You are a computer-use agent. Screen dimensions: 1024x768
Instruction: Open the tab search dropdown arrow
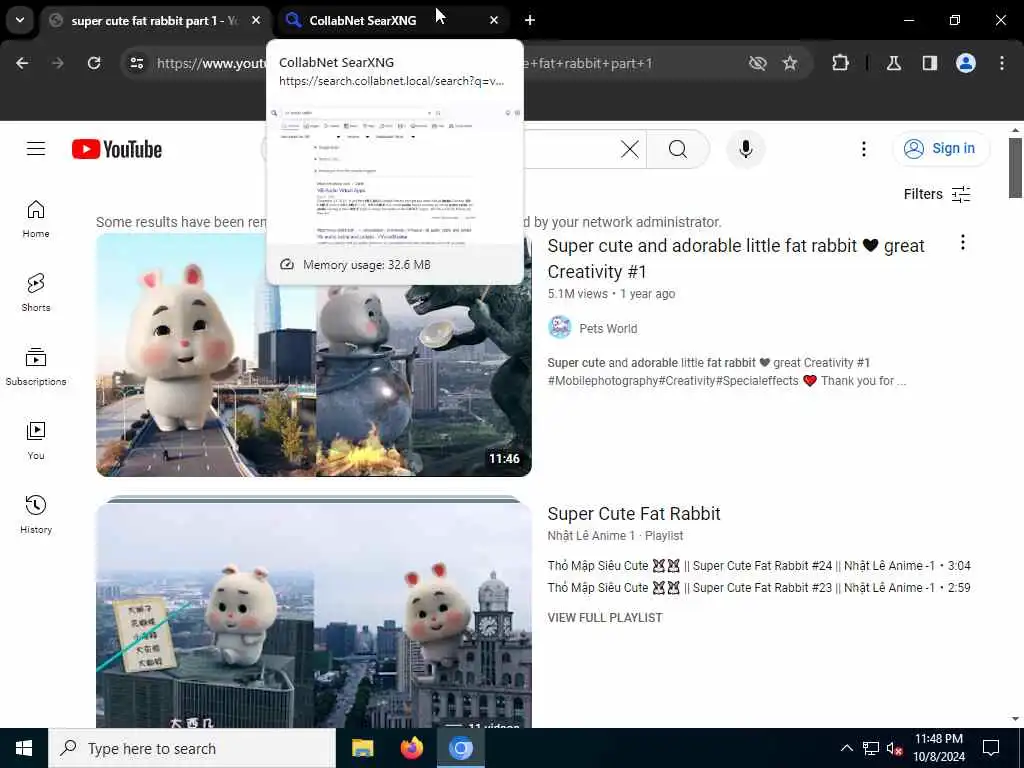pos(20,20)
